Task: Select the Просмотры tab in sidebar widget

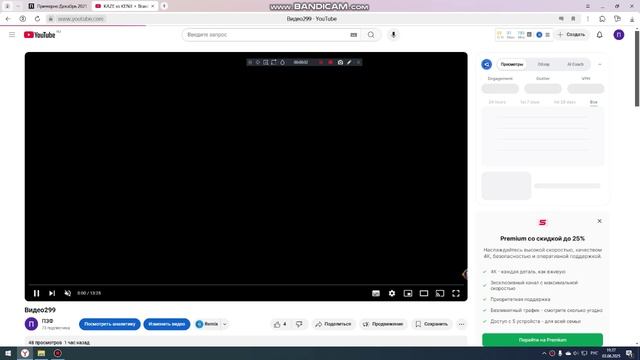Action: coord(511,64)
